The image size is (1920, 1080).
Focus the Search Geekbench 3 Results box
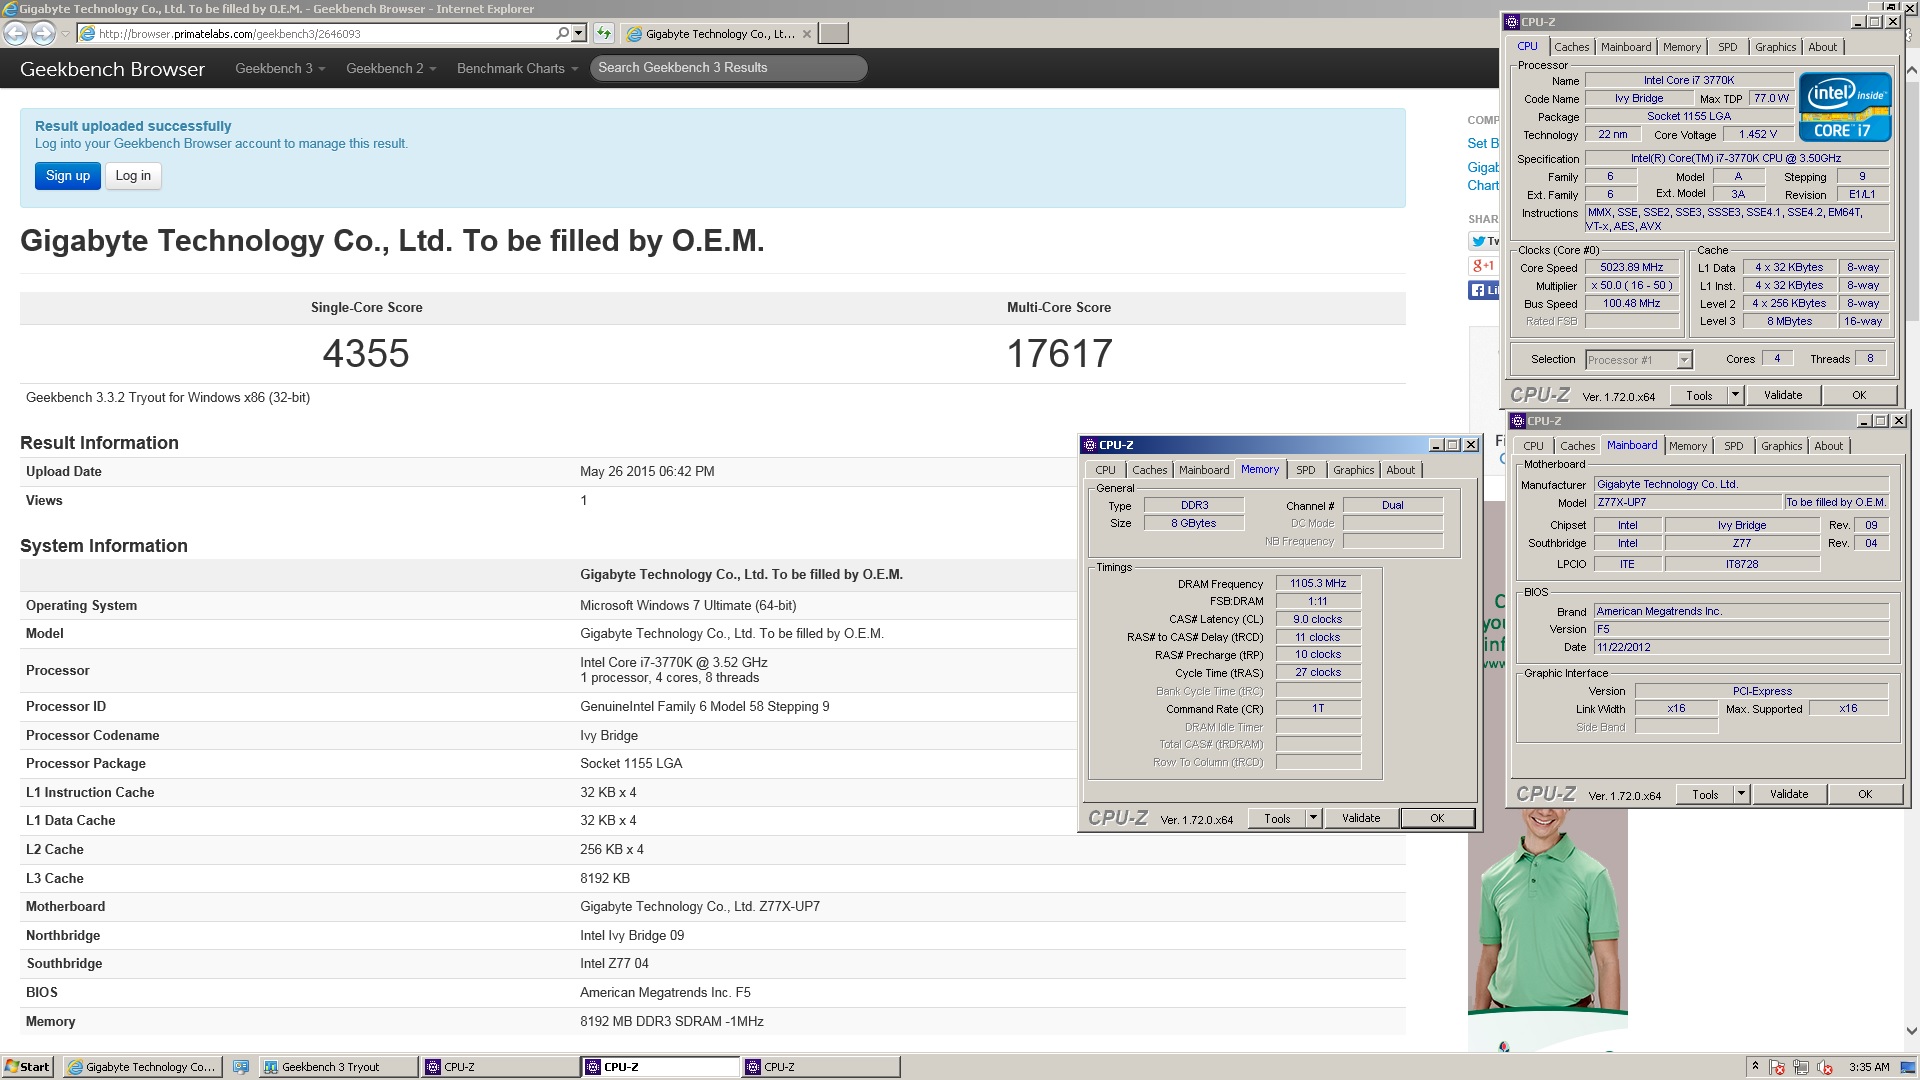(x=728, y=68)
